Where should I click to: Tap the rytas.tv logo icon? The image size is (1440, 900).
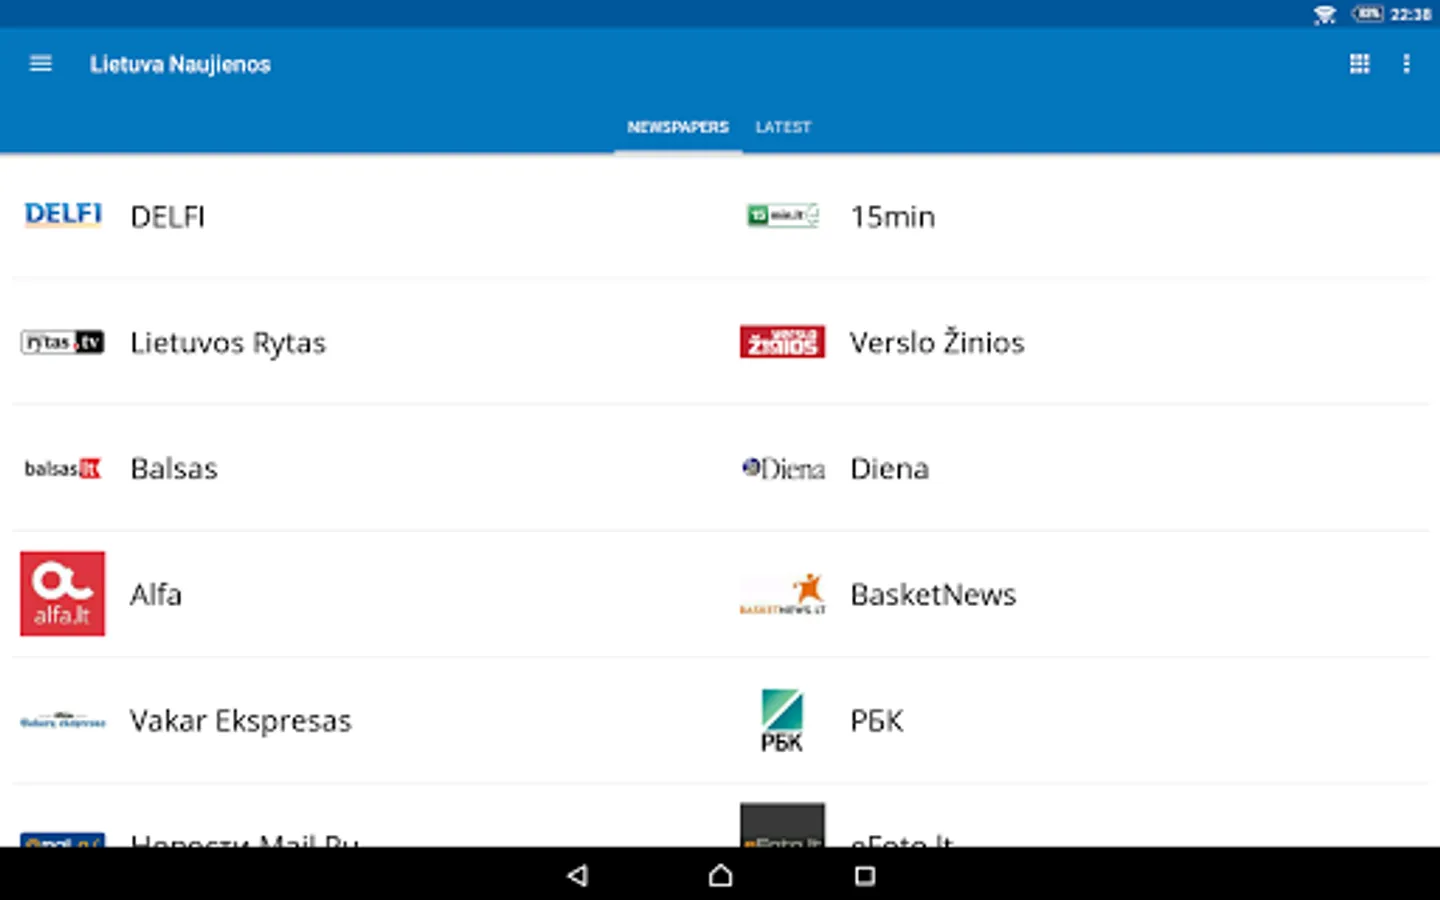[63, 342]
